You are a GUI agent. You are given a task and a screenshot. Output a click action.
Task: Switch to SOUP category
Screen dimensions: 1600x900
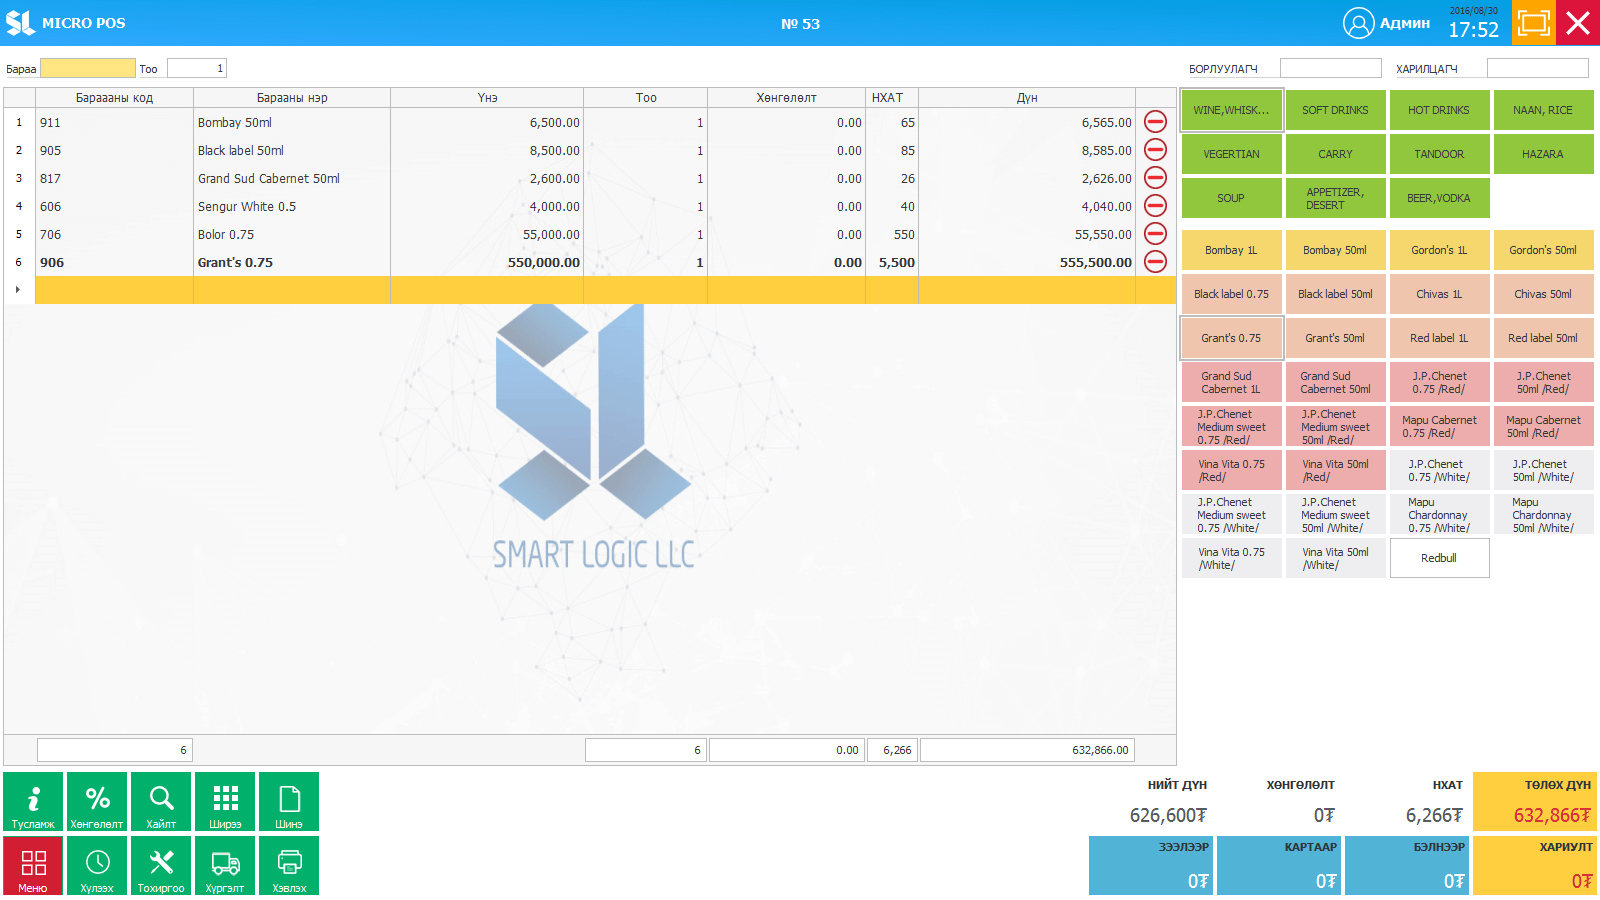click(x=1231, y=198)
